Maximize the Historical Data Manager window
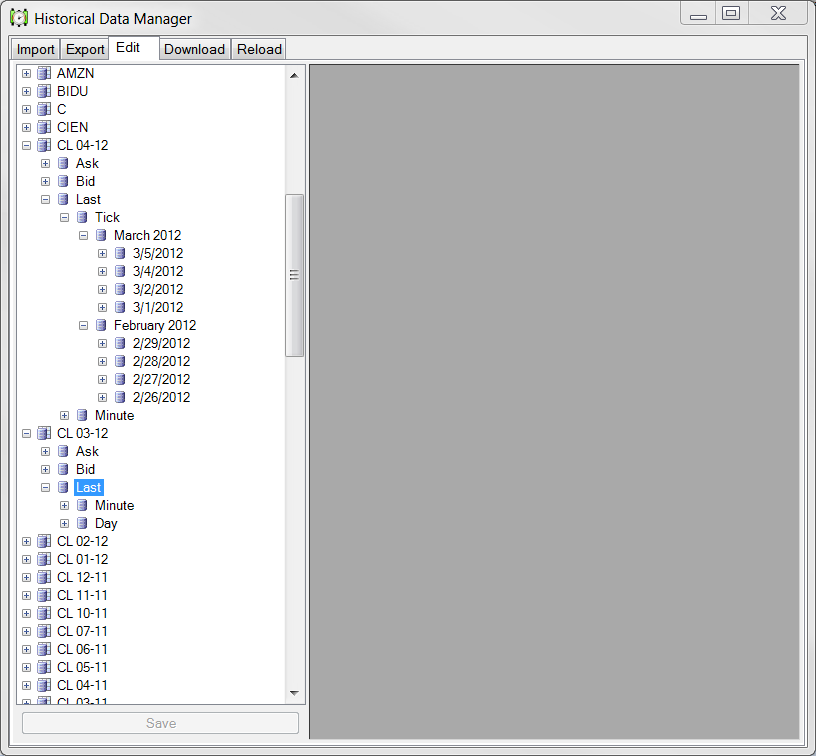Viewport: 816px width, 756px height. tap(731, 14)
